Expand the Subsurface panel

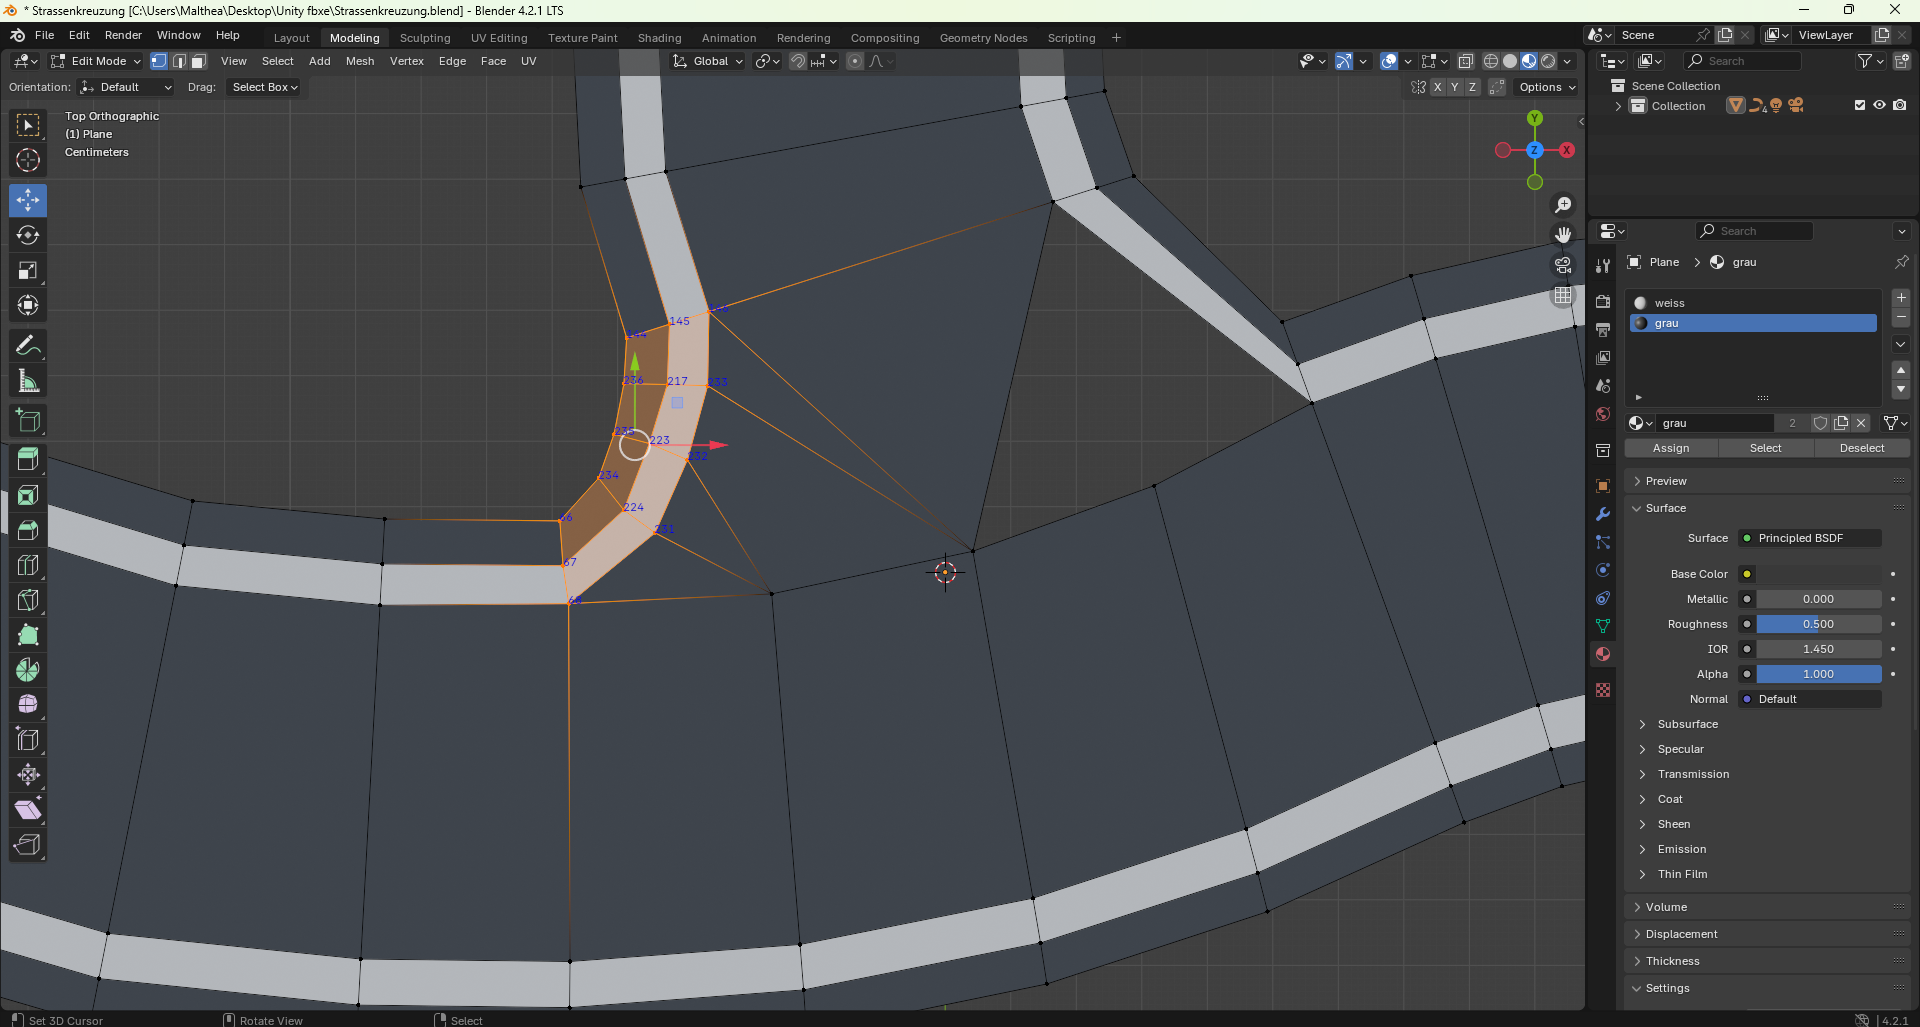(x=1687, y=724)
